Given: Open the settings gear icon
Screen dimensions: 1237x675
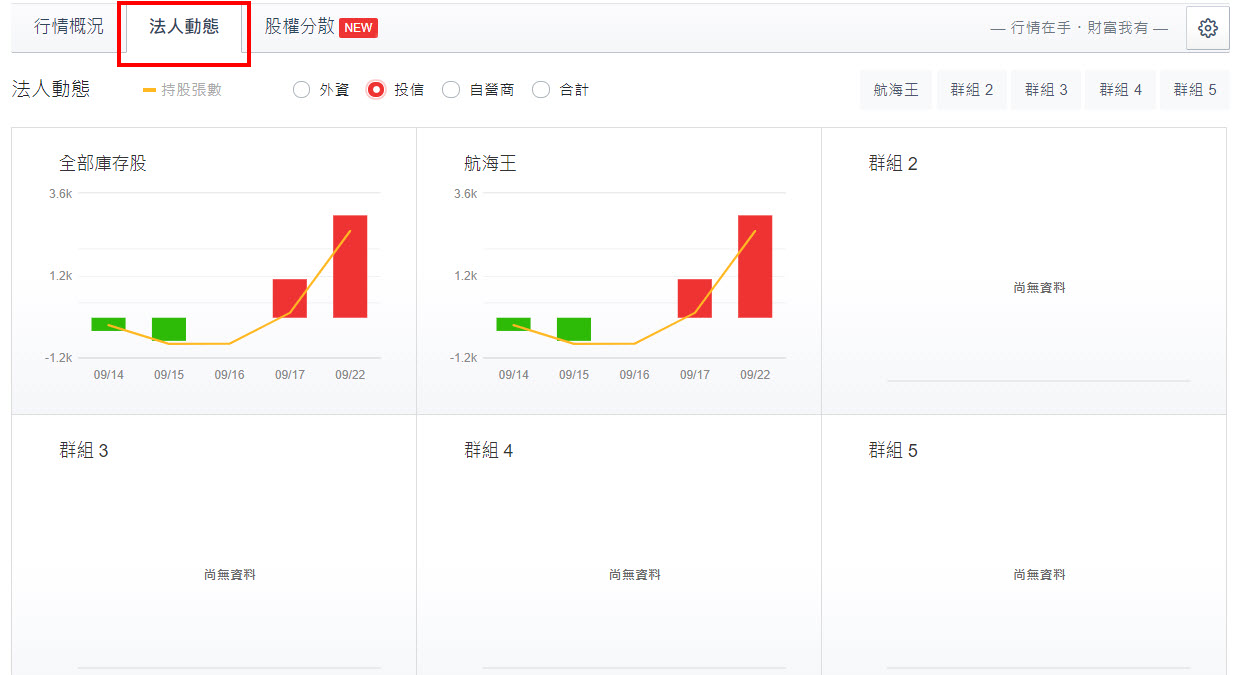Looking at the screenshot, I should (x=1207, y=28).
